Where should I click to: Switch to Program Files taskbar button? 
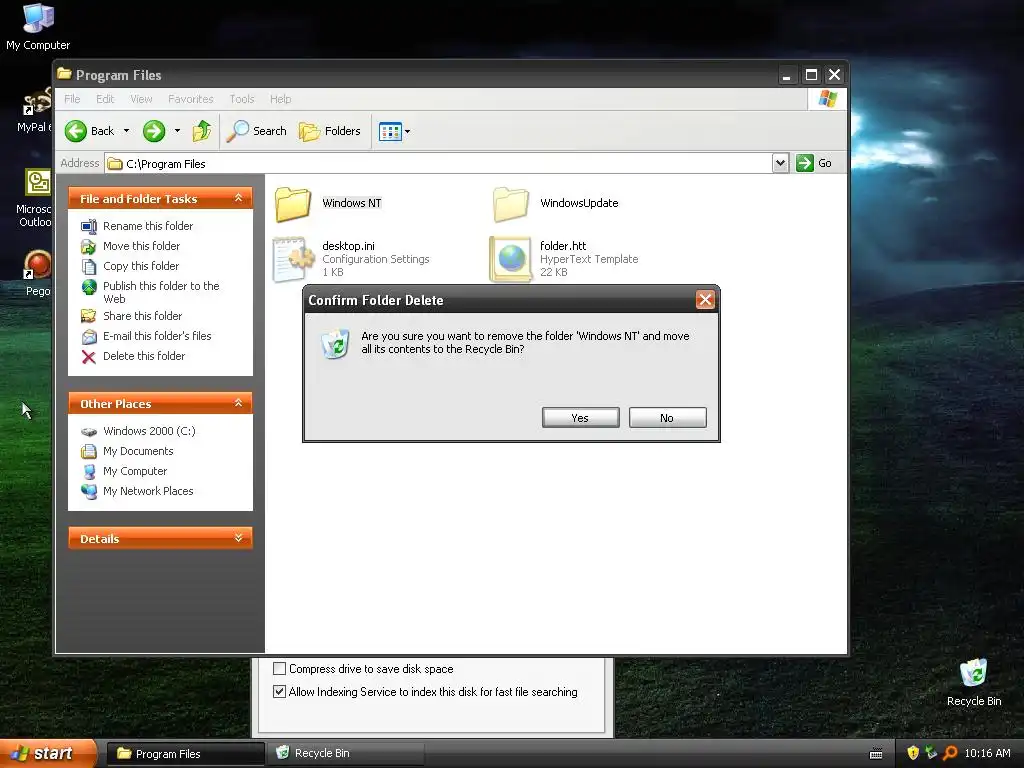[185, 754]
